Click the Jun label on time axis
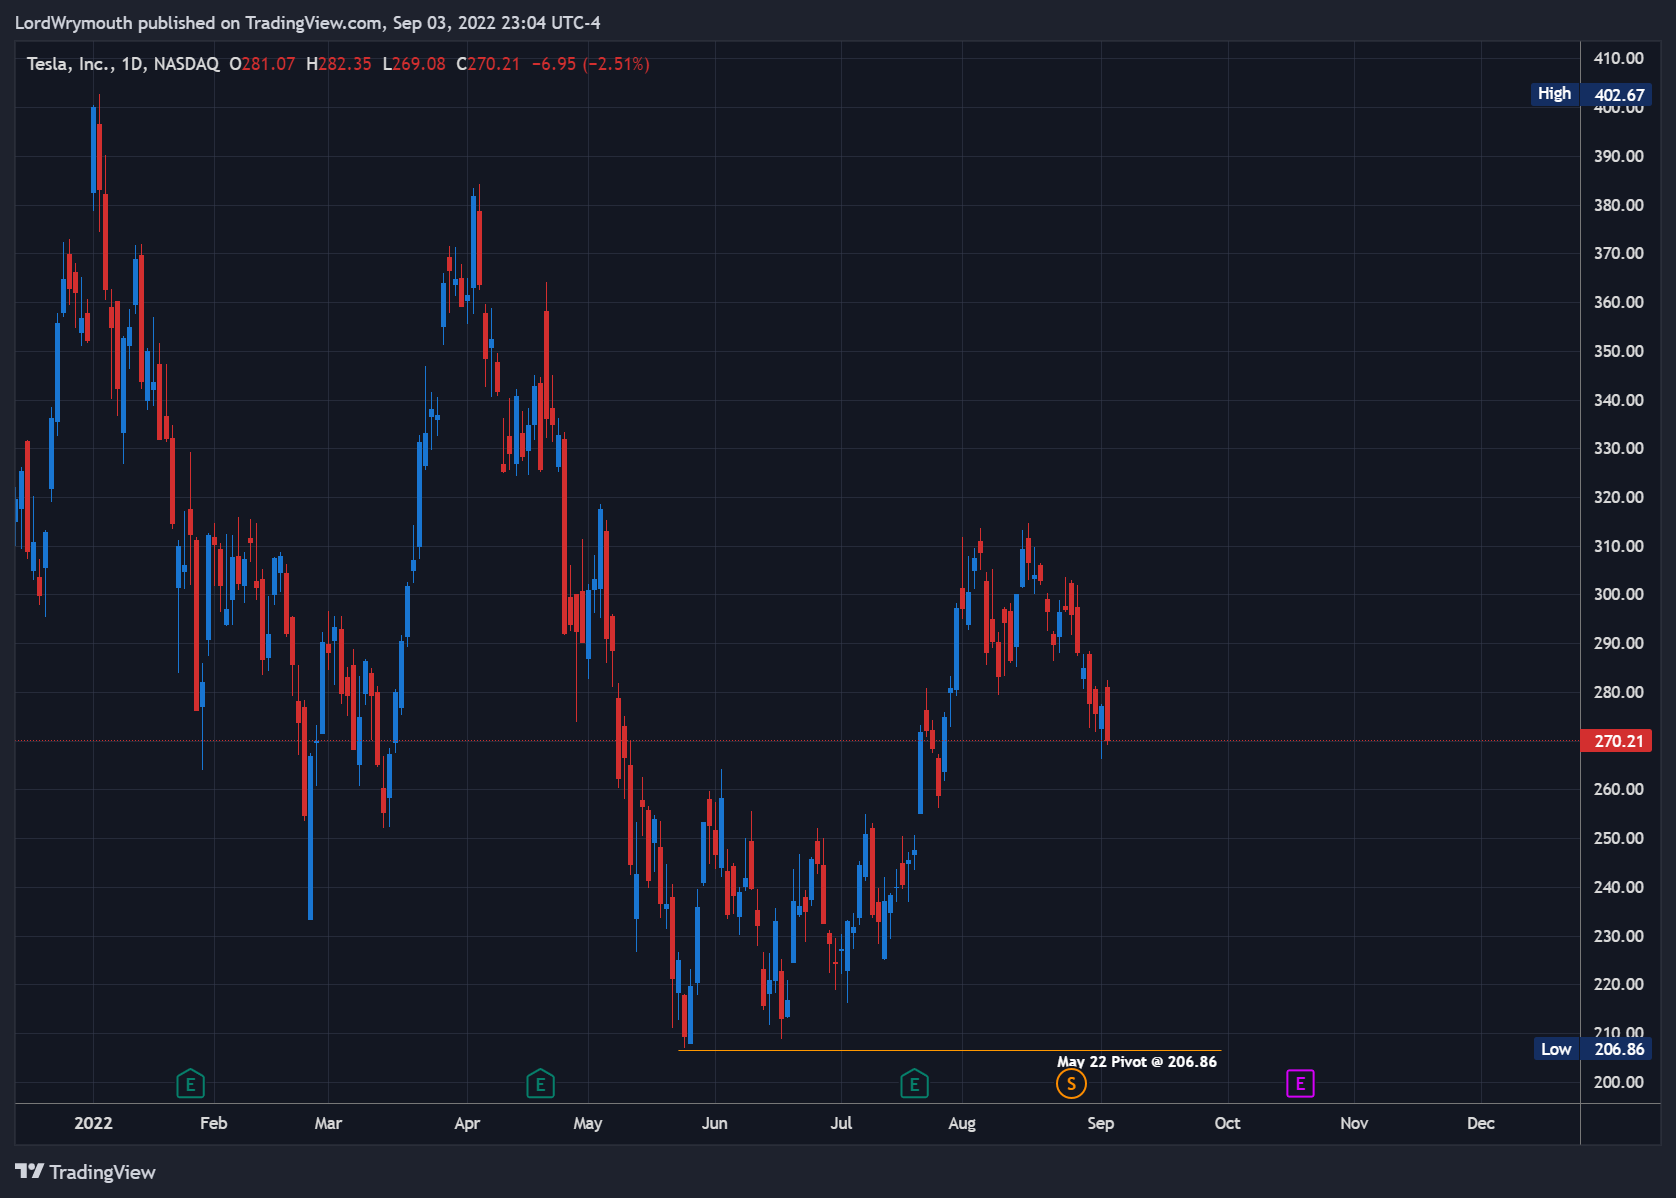Screen dimensions: 1676x1198 click(714, 1123)
